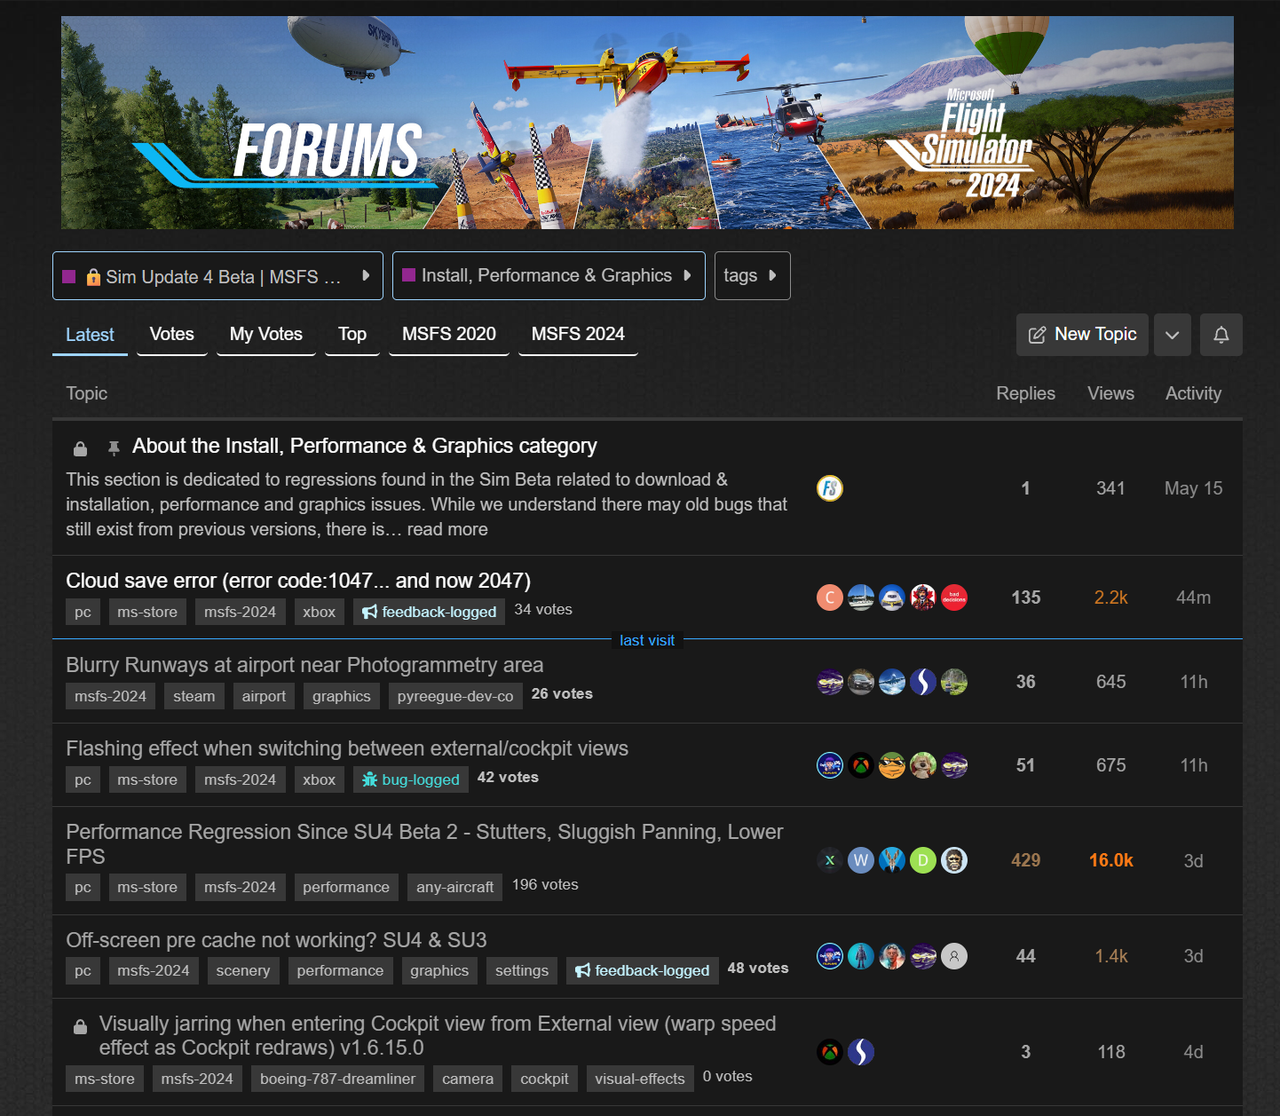Click the Forums banner image
The width and height of the screenshot is (1280, 1116).
tap(647, 122)
